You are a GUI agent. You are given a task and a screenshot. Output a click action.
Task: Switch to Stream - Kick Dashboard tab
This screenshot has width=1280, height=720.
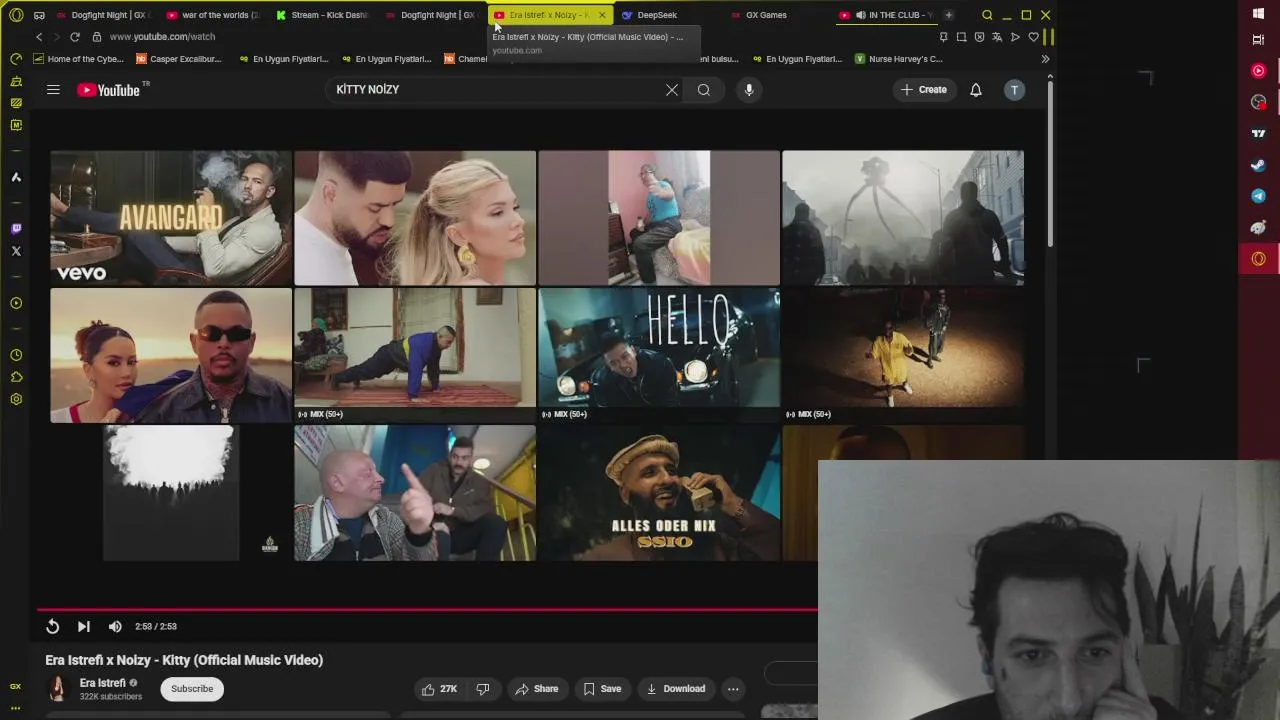pyautogui.click(x=323, y=15)
